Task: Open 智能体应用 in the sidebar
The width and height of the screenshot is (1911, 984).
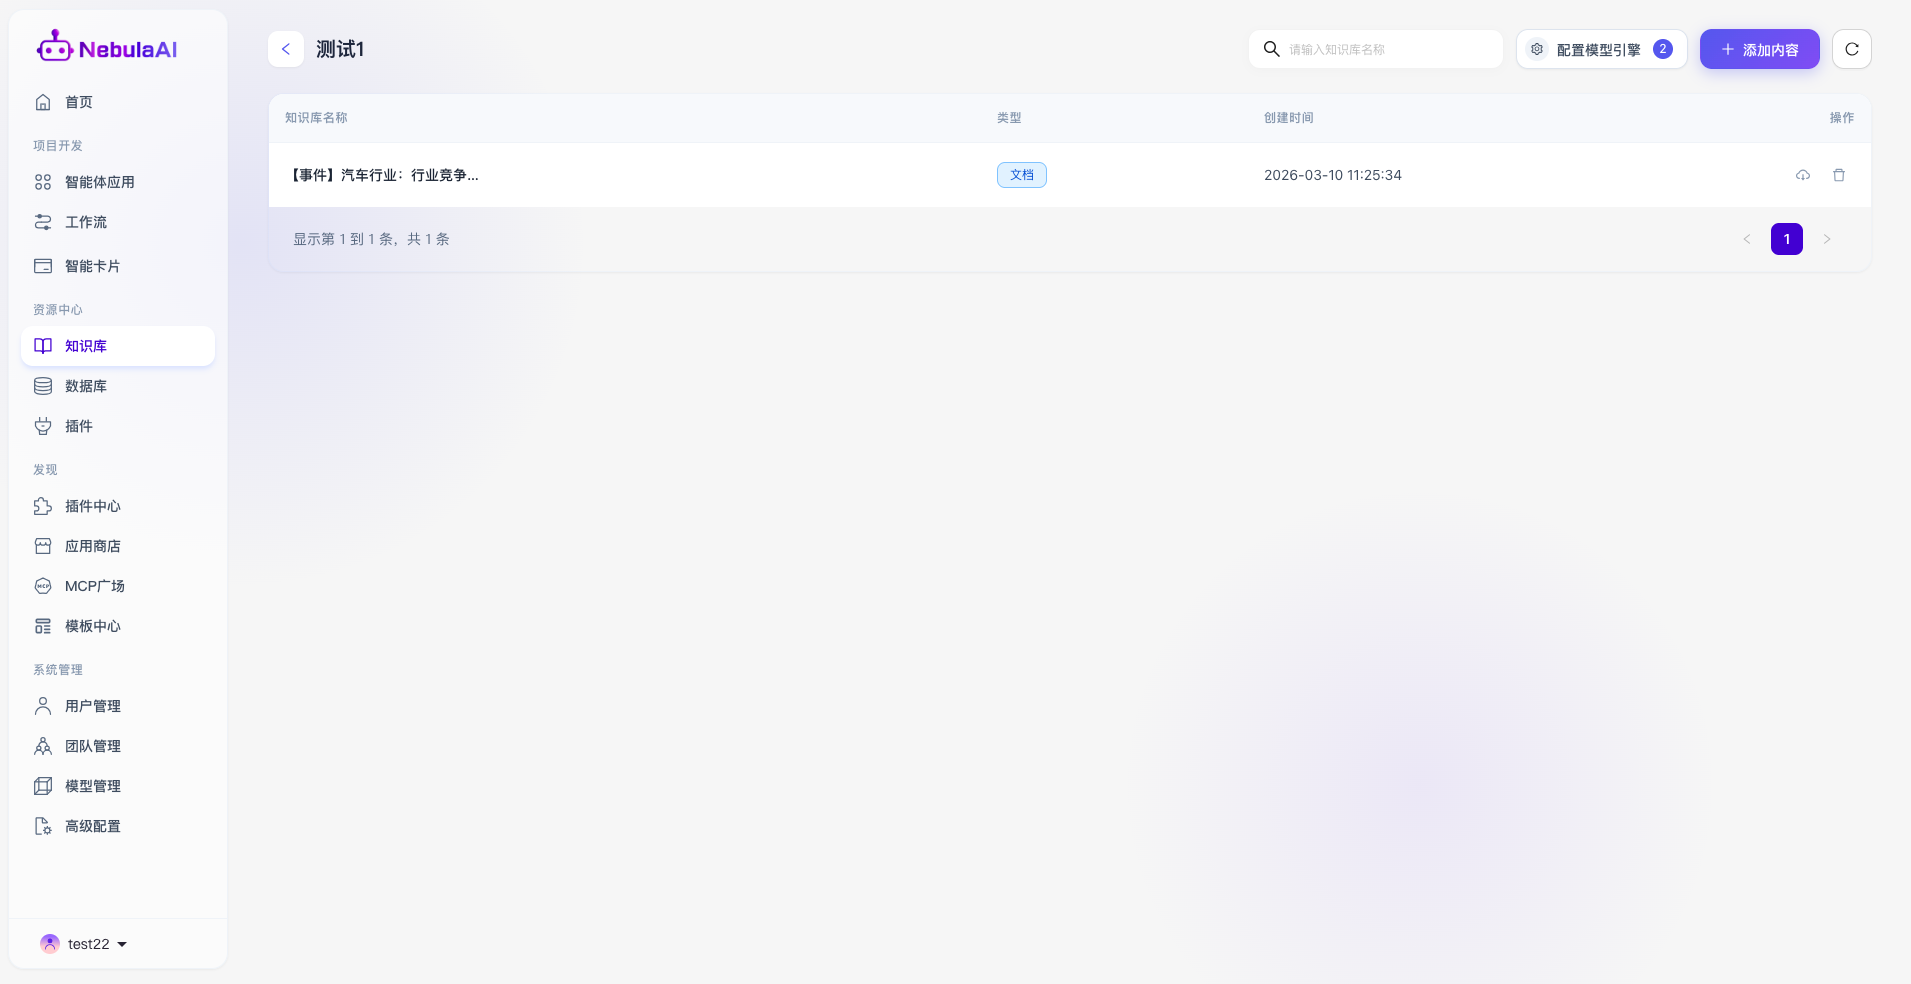Action: click(99, 182)
